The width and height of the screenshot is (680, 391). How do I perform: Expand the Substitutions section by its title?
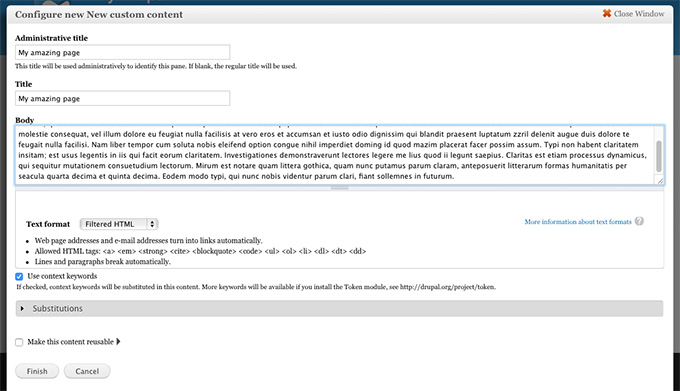(x=57, y=308)
